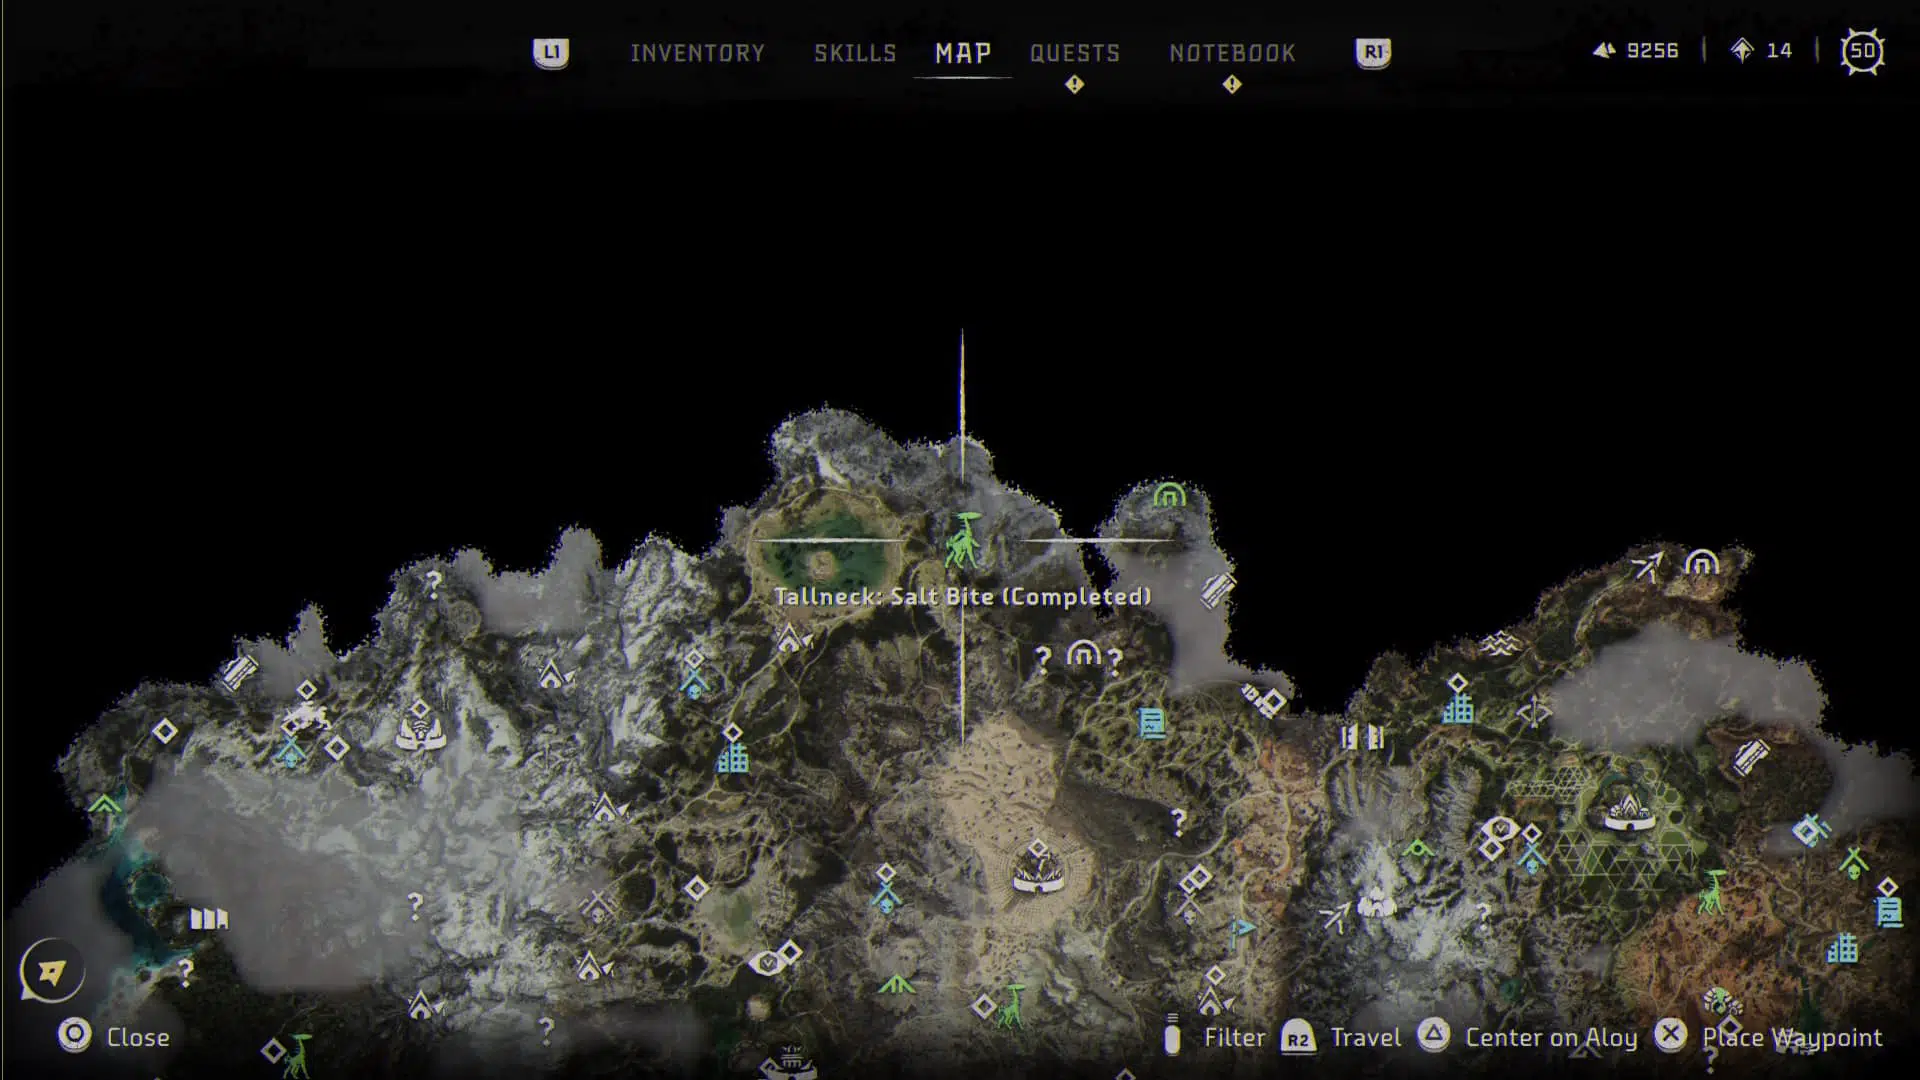Select the green tent icon at the bottom center
Image resolution: width=1920 pixels, height=1080 pixels.
[x=896, y=985]
